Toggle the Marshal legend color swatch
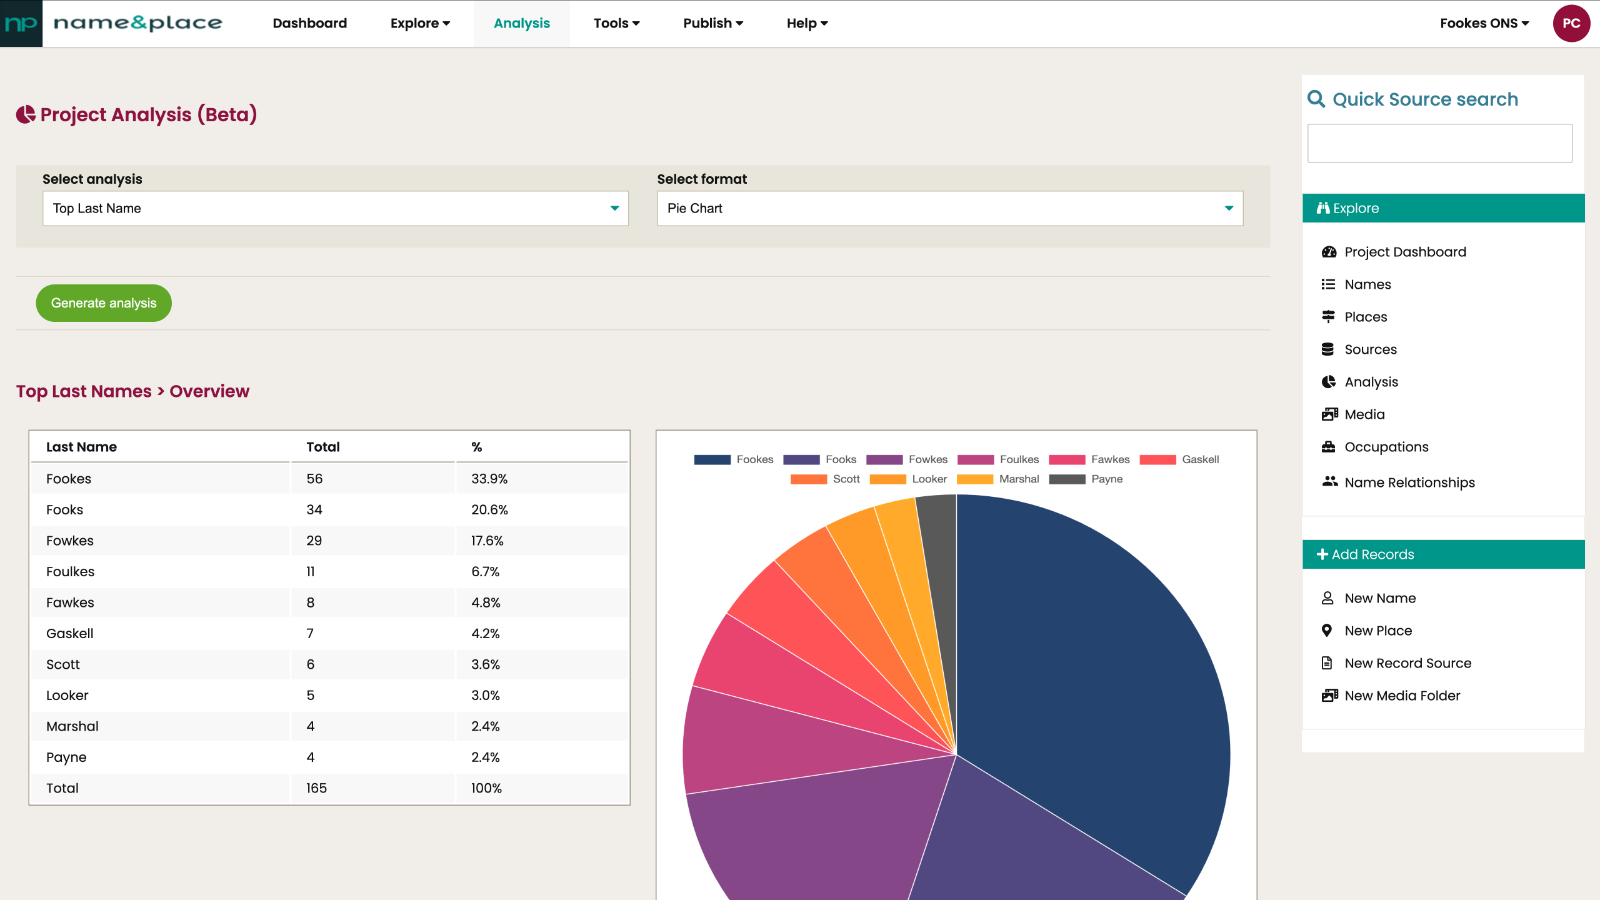This screenshot has width=1600, height=900. pos(975,479)
